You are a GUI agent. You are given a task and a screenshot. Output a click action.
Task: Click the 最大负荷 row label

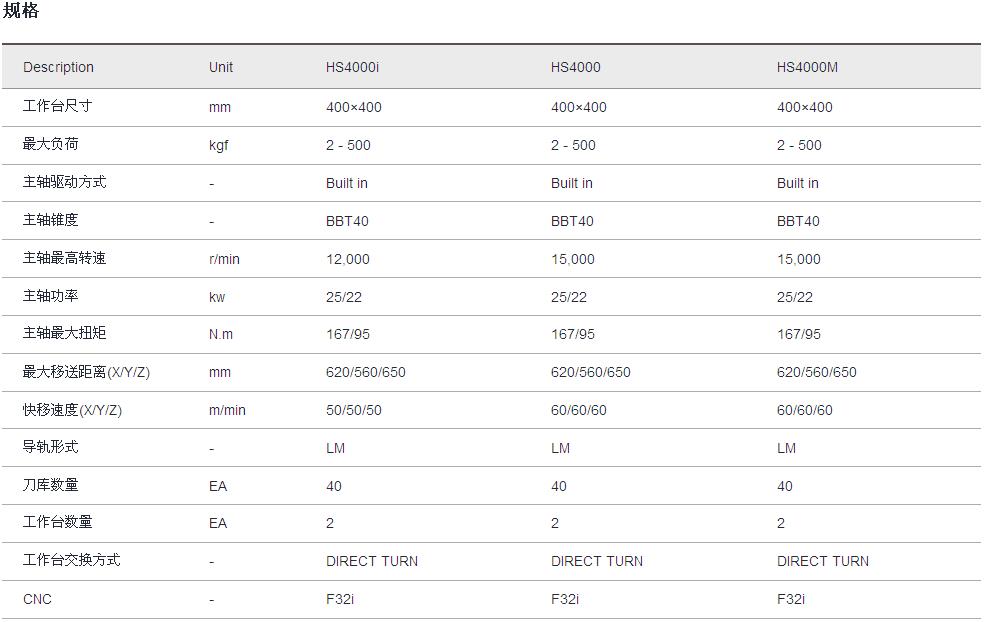click(51, 144)
